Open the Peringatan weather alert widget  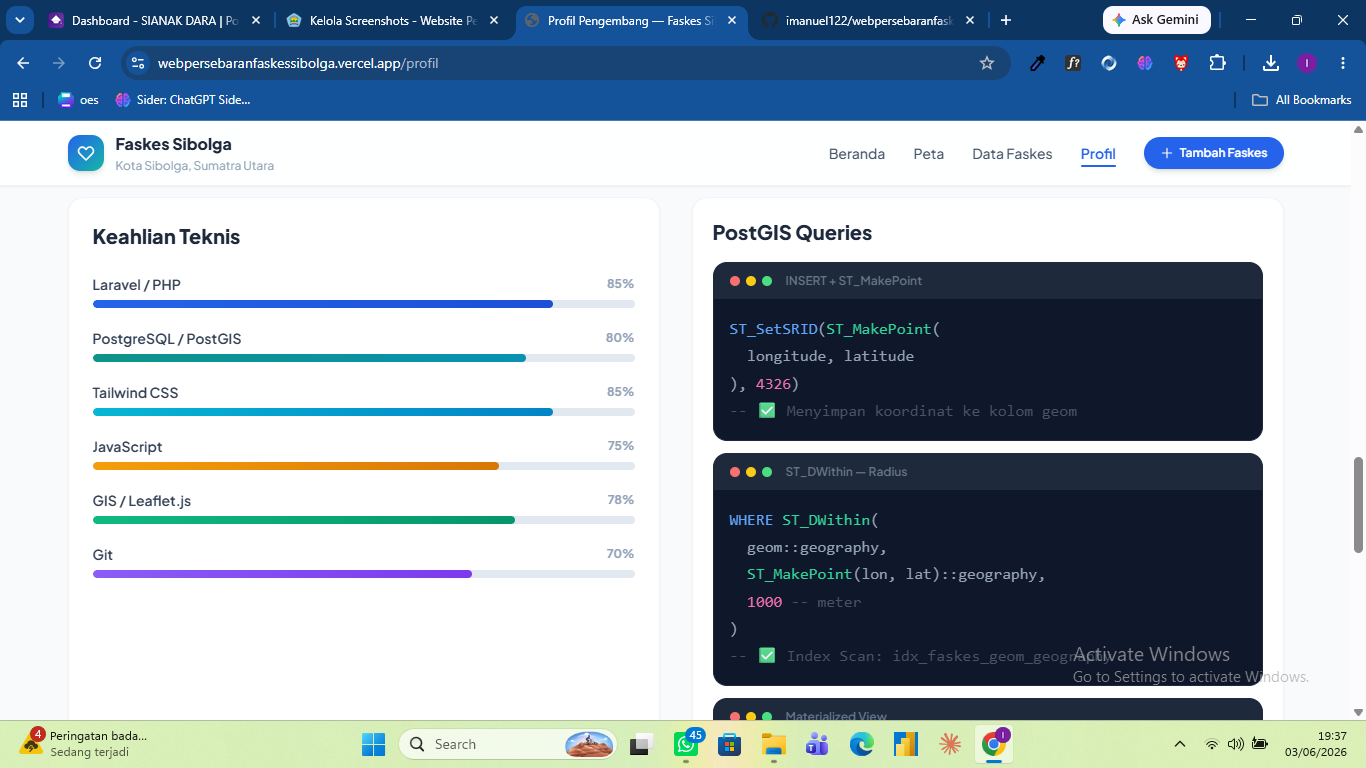82,744
